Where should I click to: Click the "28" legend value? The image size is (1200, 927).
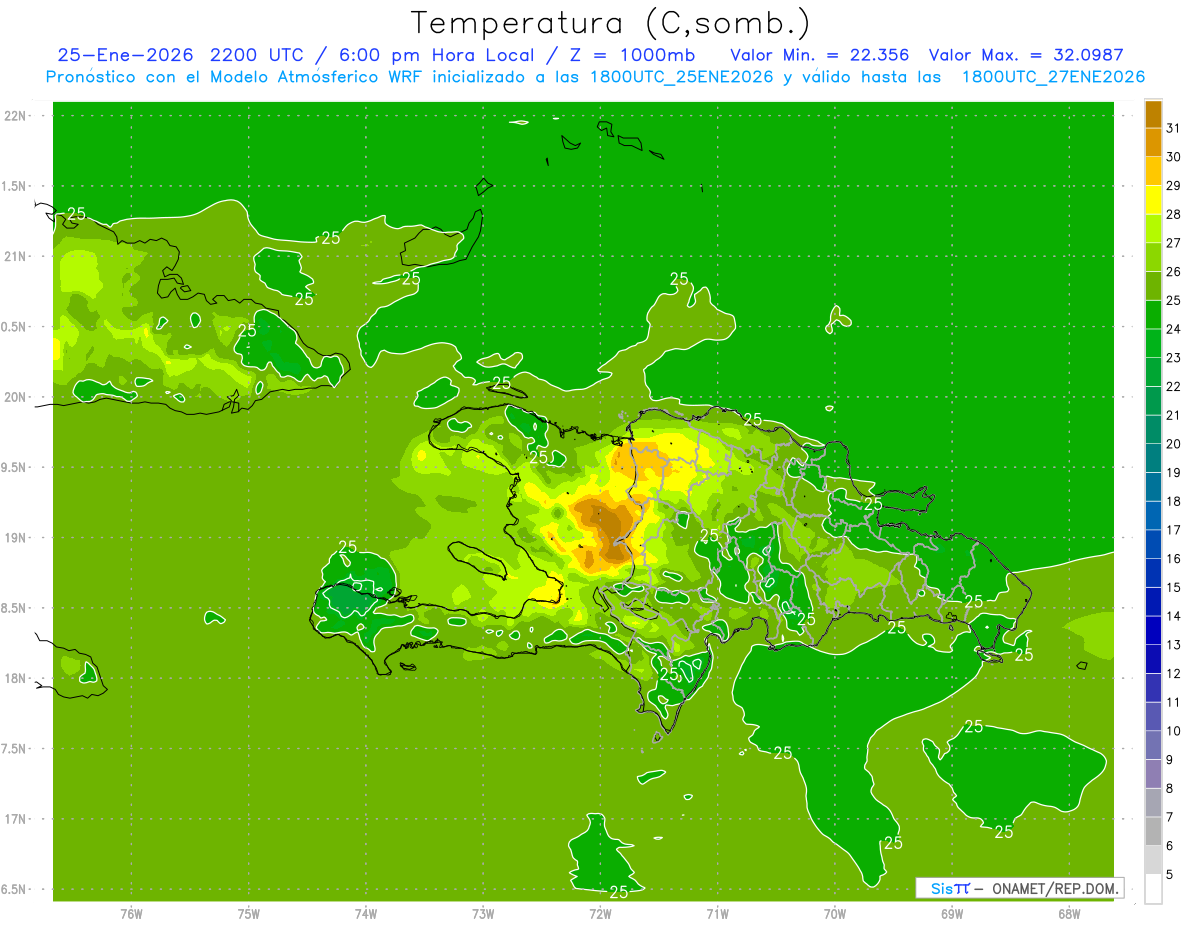pyautogui.click(x=1173, y=214)
